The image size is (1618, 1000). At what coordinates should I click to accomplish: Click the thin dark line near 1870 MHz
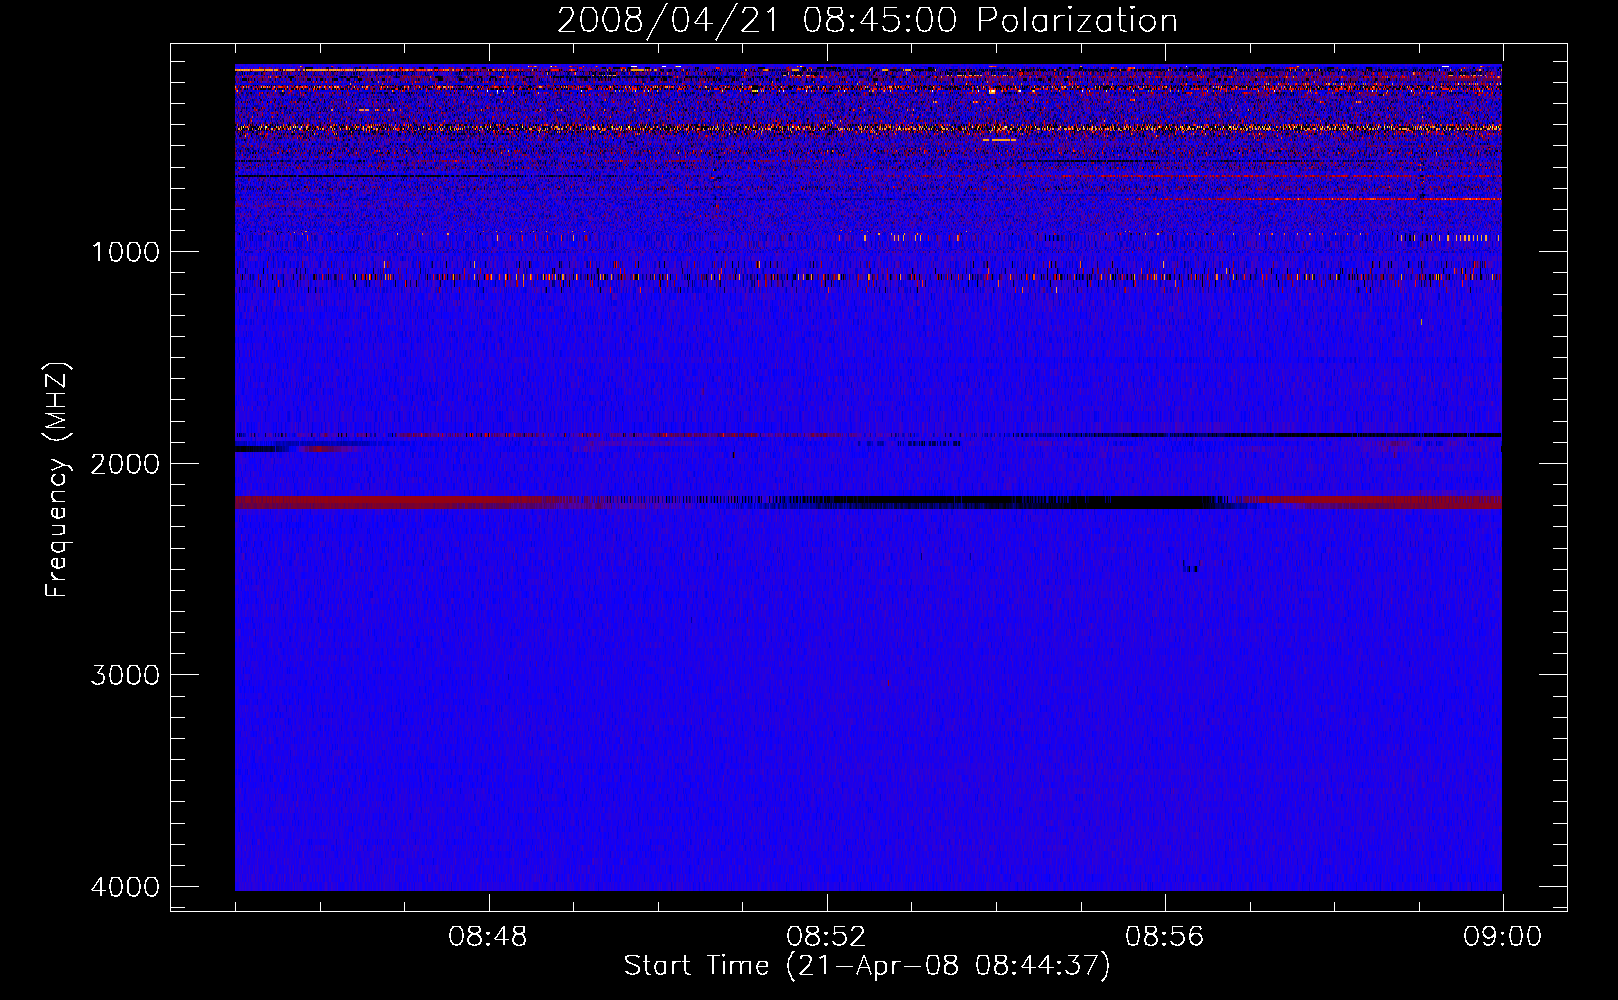(868, 436)
